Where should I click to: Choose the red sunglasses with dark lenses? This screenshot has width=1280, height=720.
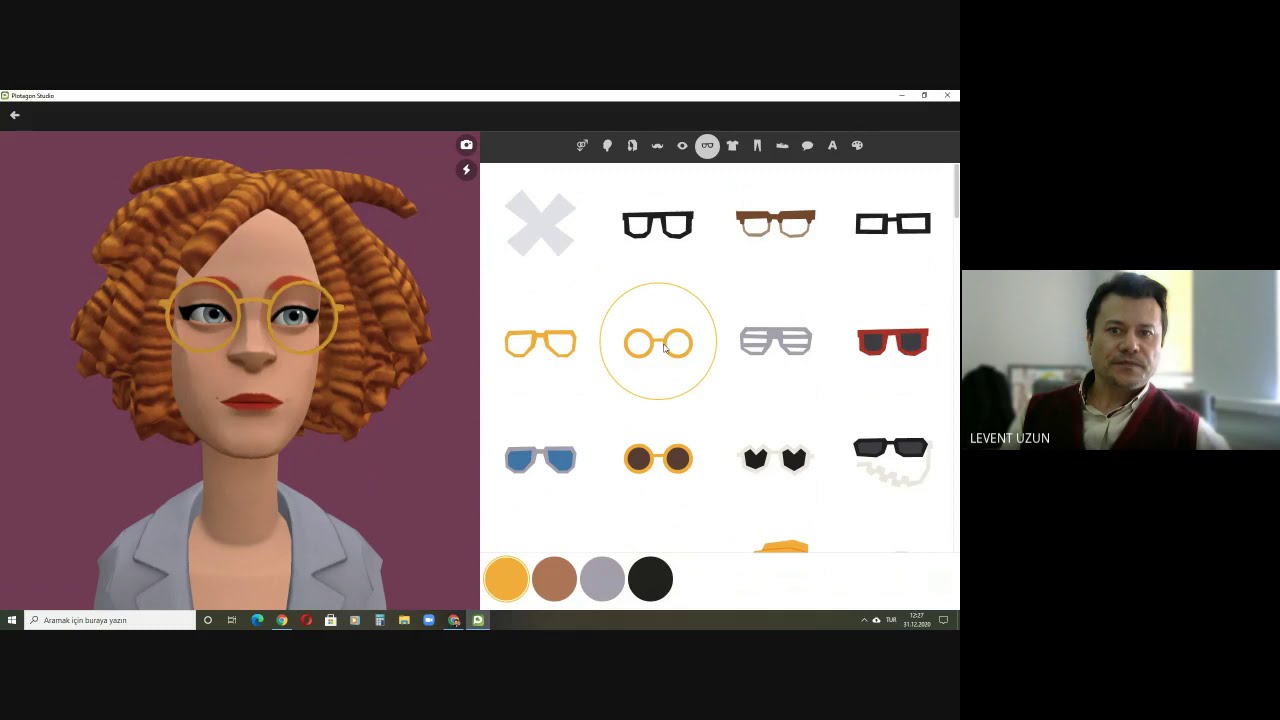coord(893,342)
